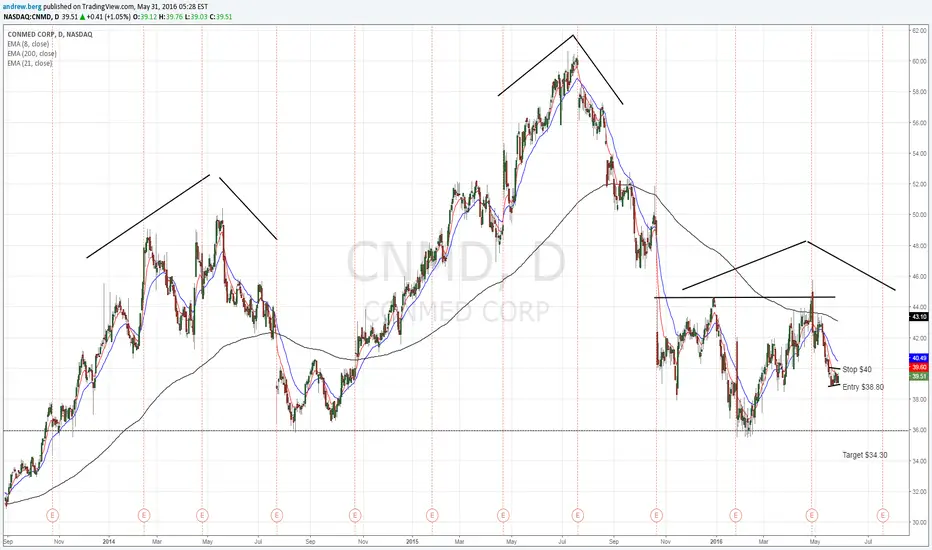
Task: Click the future earnings E marker after Jul 2016
Action: click(883, 515)
